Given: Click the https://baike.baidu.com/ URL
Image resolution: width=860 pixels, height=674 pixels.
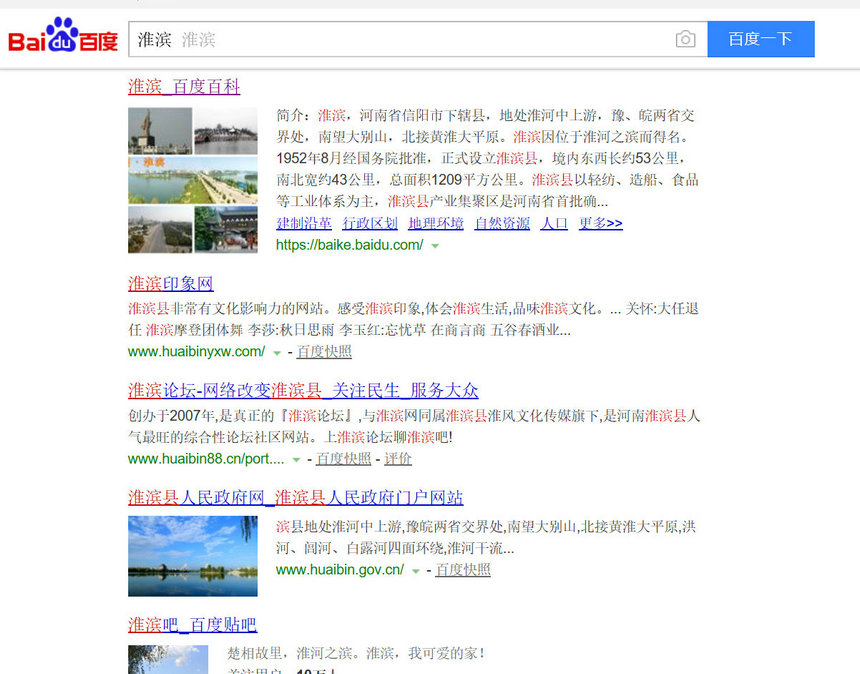Looking at the screenshot, I should point(349,245).
